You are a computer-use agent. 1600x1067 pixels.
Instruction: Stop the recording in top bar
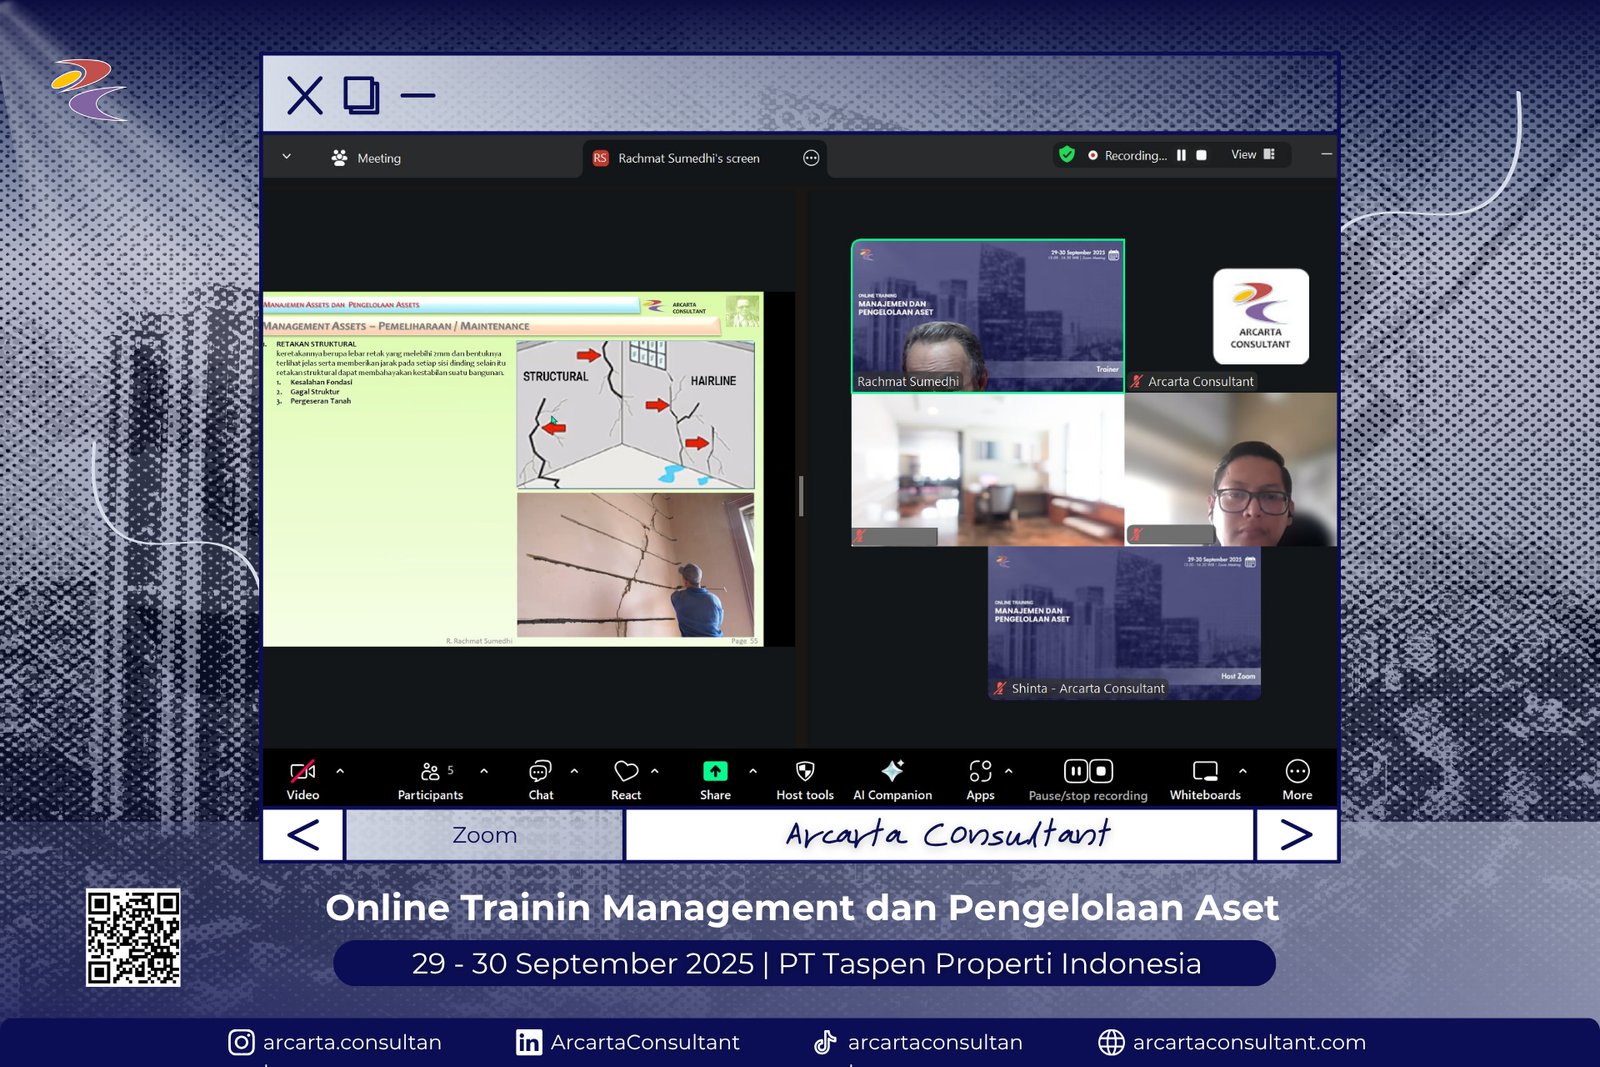pos(1201,155)
